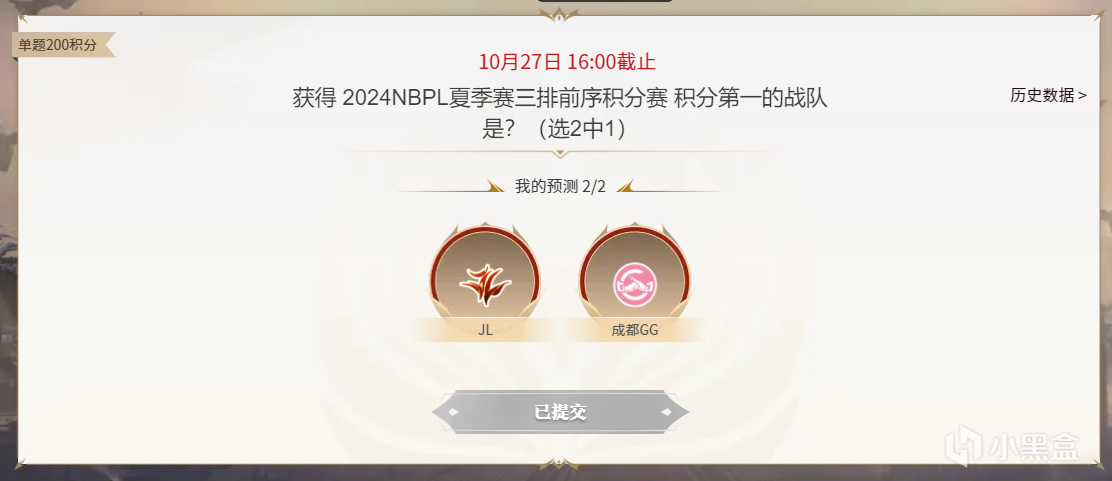Click the 单题200积分 ribbon tag

click(x=62, y=45)
